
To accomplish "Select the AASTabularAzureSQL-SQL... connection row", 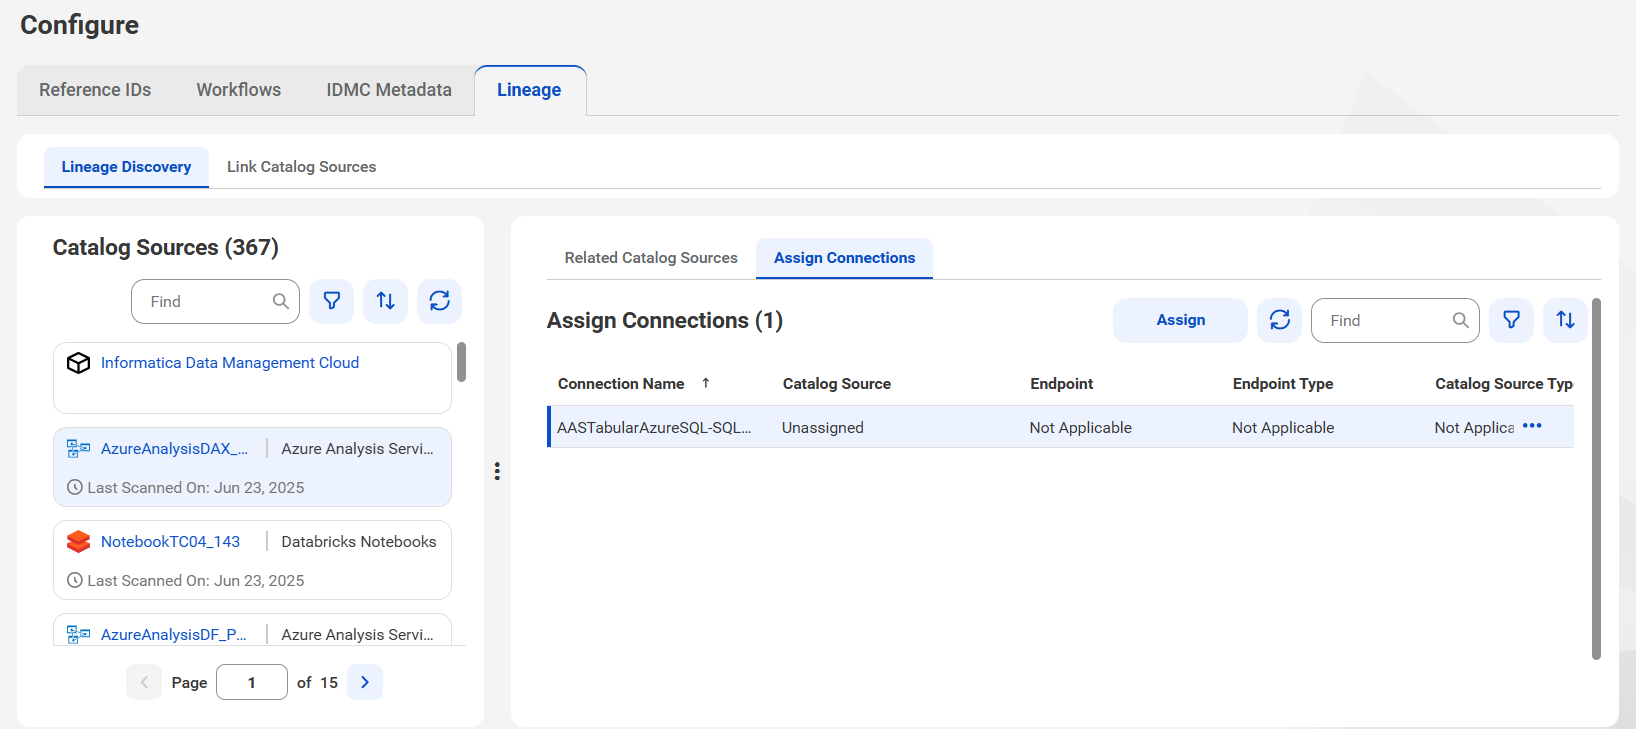I will pos(1061,427).
